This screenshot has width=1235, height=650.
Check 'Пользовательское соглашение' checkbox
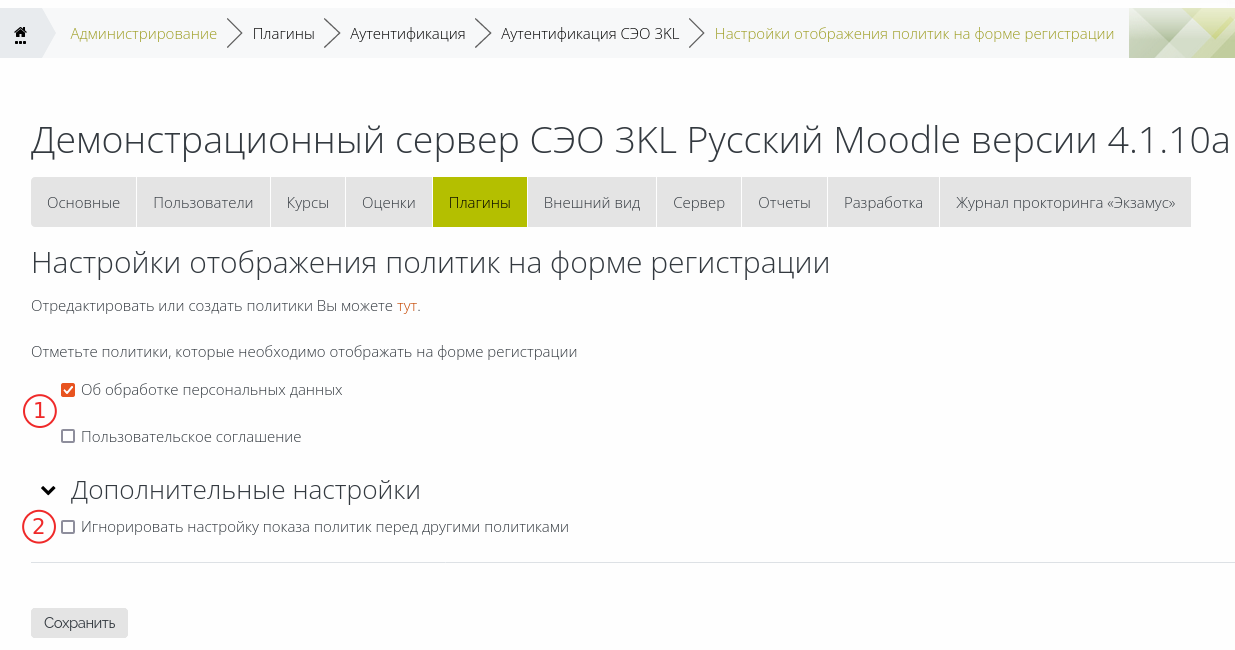[68, 437]
